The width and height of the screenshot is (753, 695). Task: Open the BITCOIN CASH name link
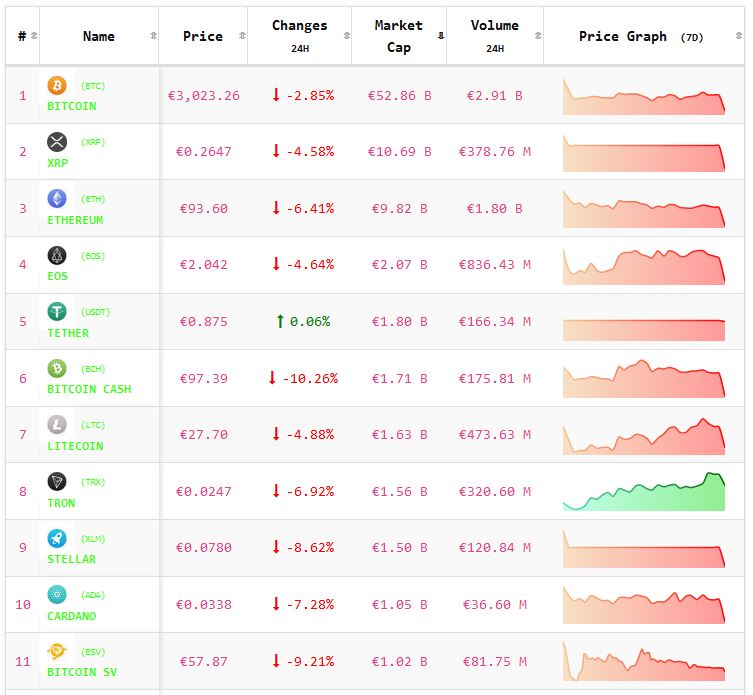[89, 389]
